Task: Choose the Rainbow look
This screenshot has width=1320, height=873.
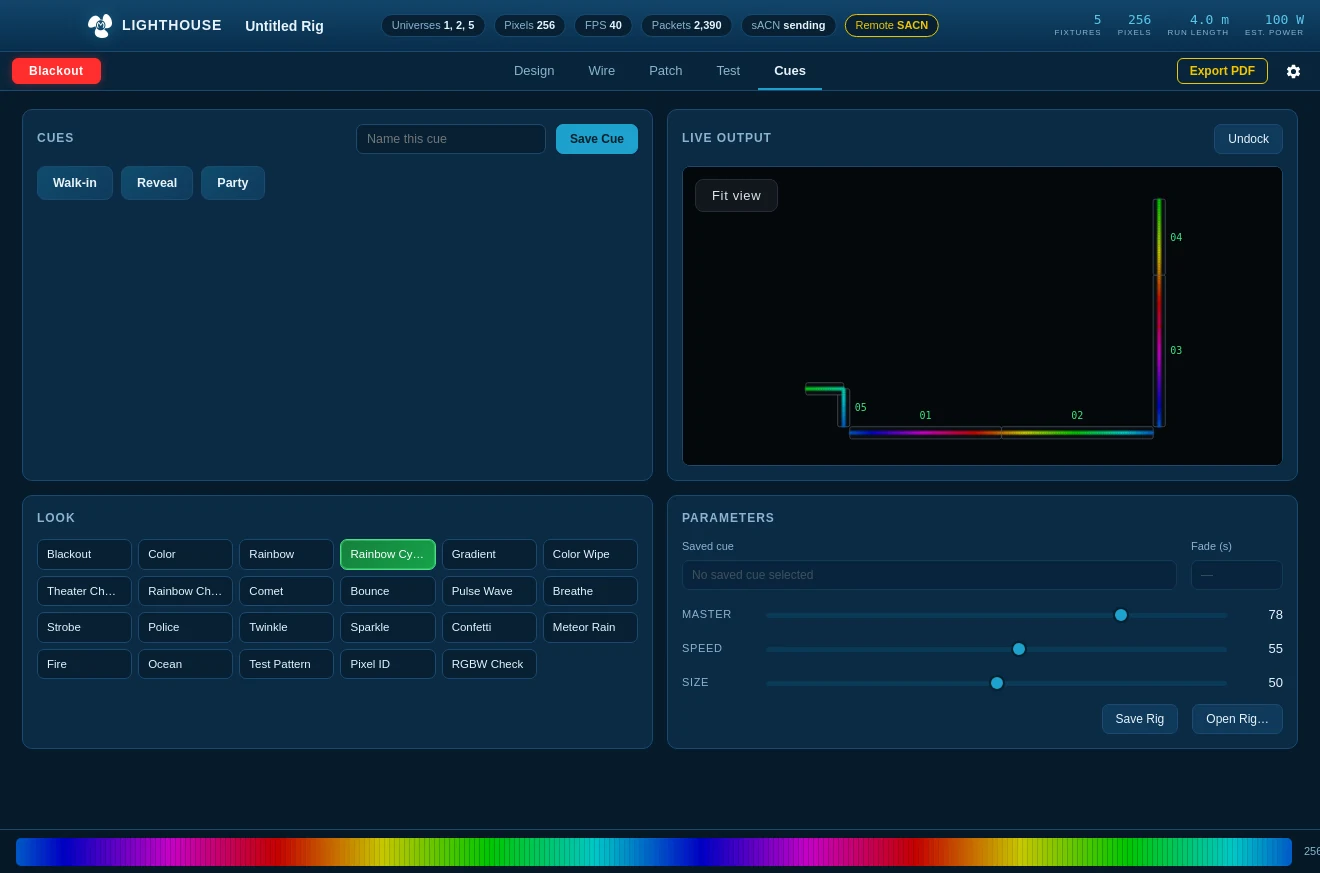Action: [x=286, y=554]
